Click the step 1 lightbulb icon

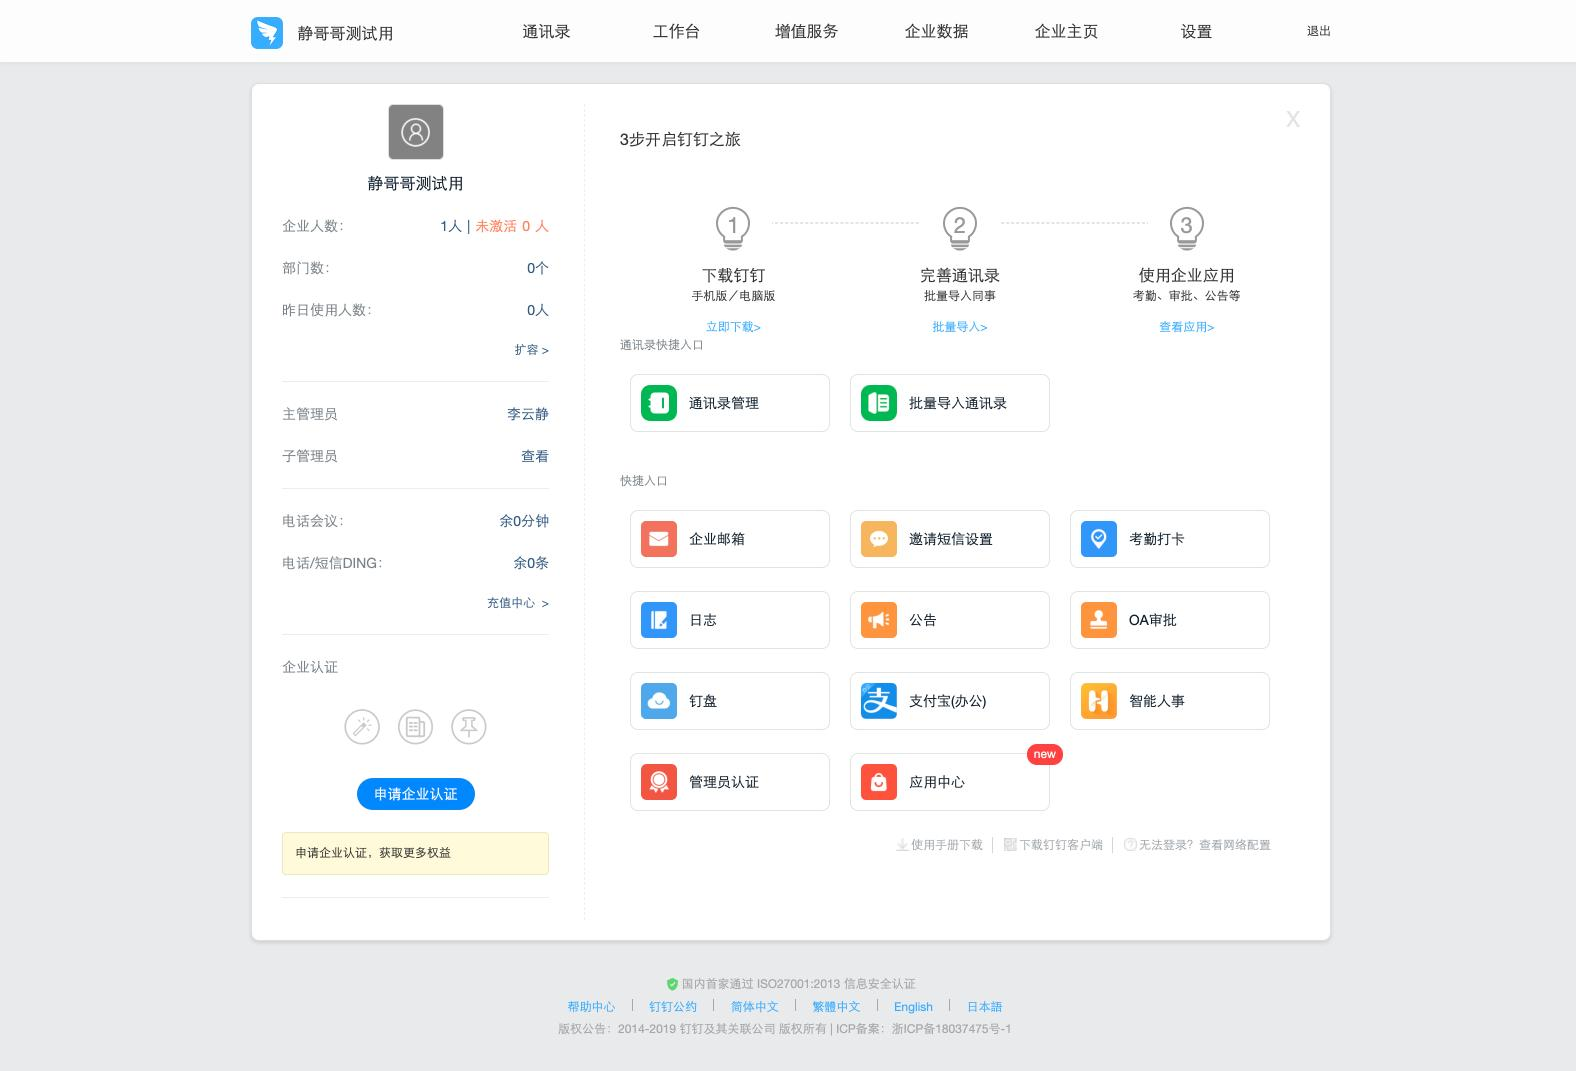733,229
